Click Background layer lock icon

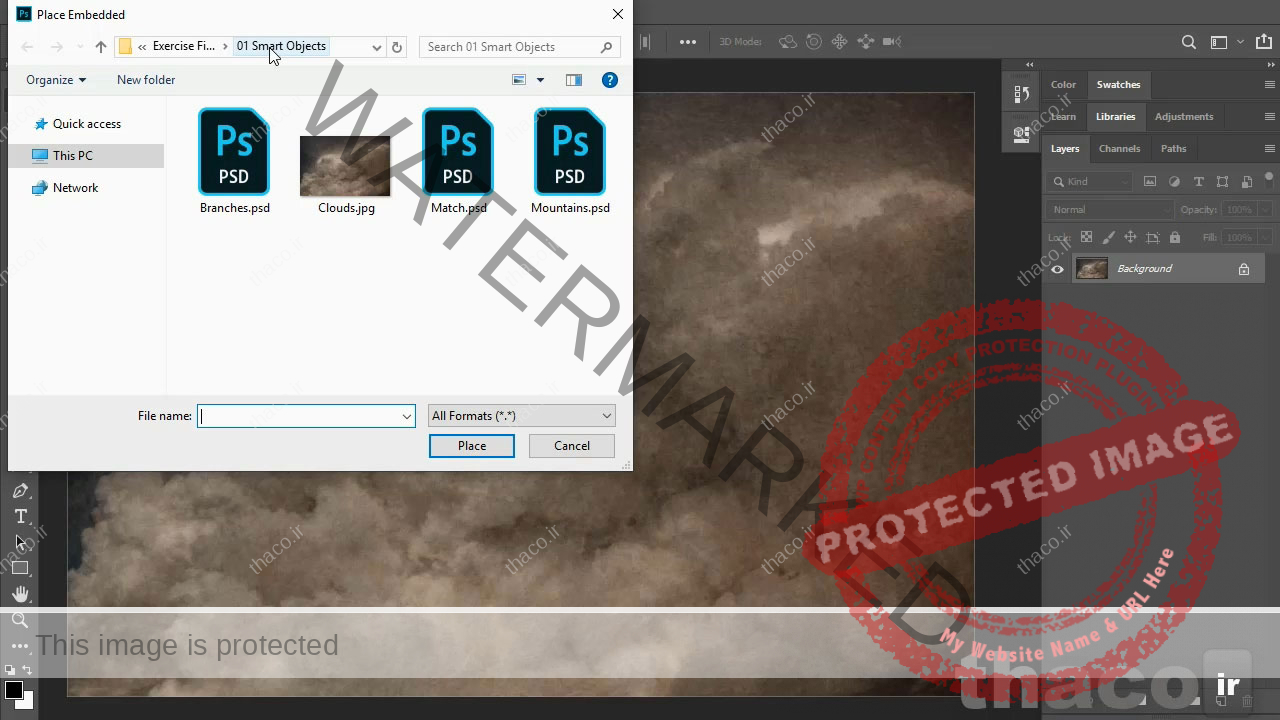click(1244, 269)
